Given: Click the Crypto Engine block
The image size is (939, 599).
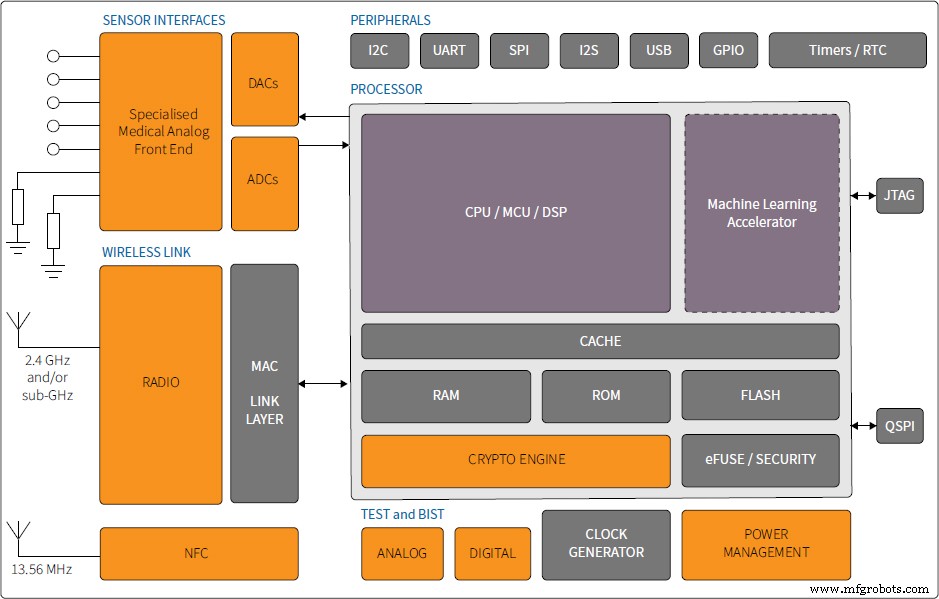Looking at the screenshot, I should click(515, 460).
